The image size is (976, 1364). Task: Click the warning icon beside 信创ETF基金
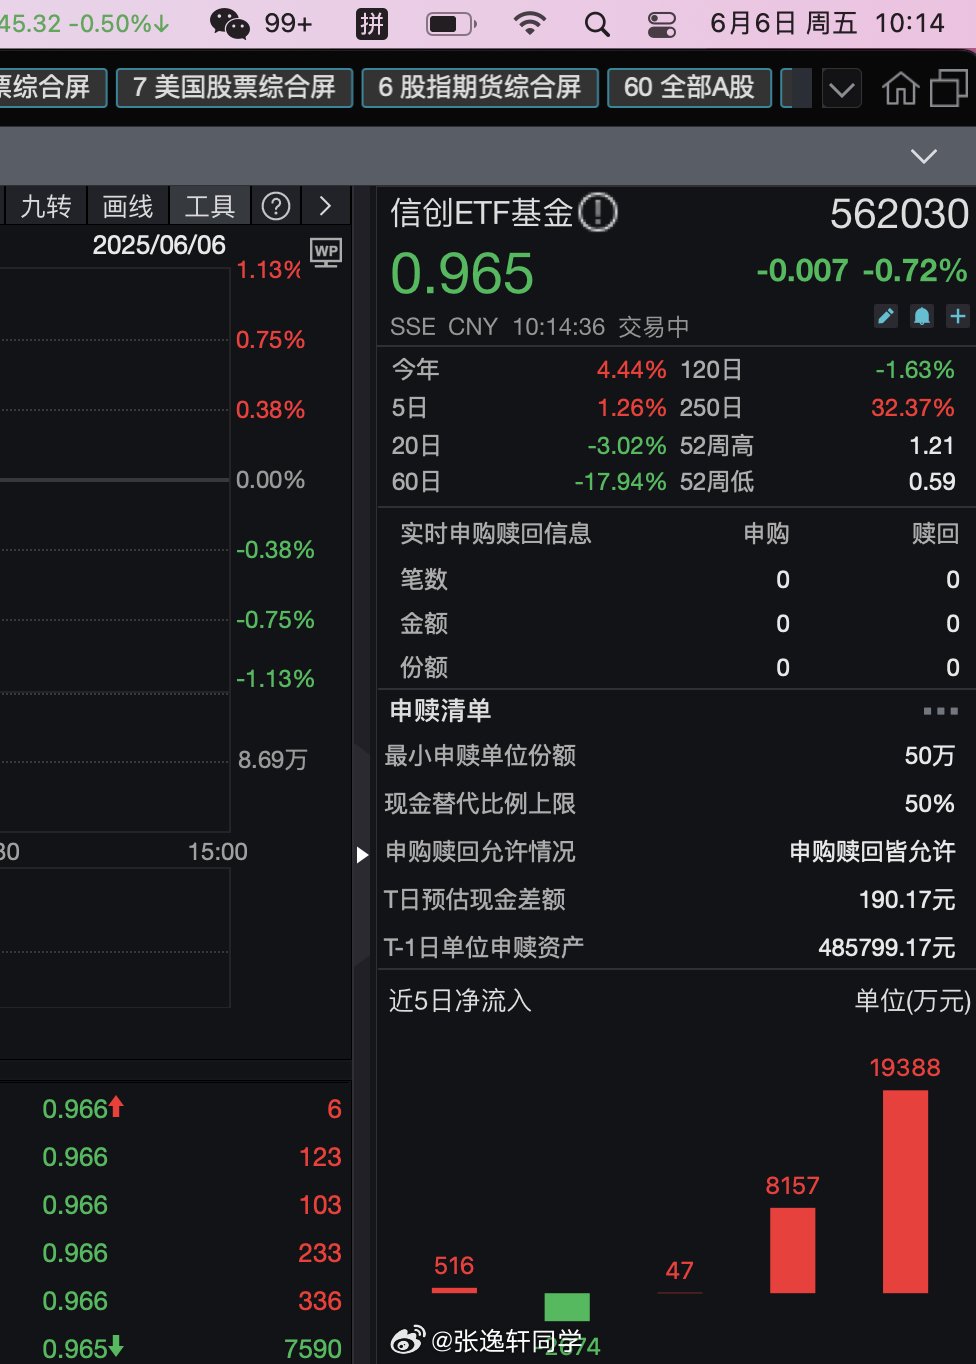click(x=598, y=213)
